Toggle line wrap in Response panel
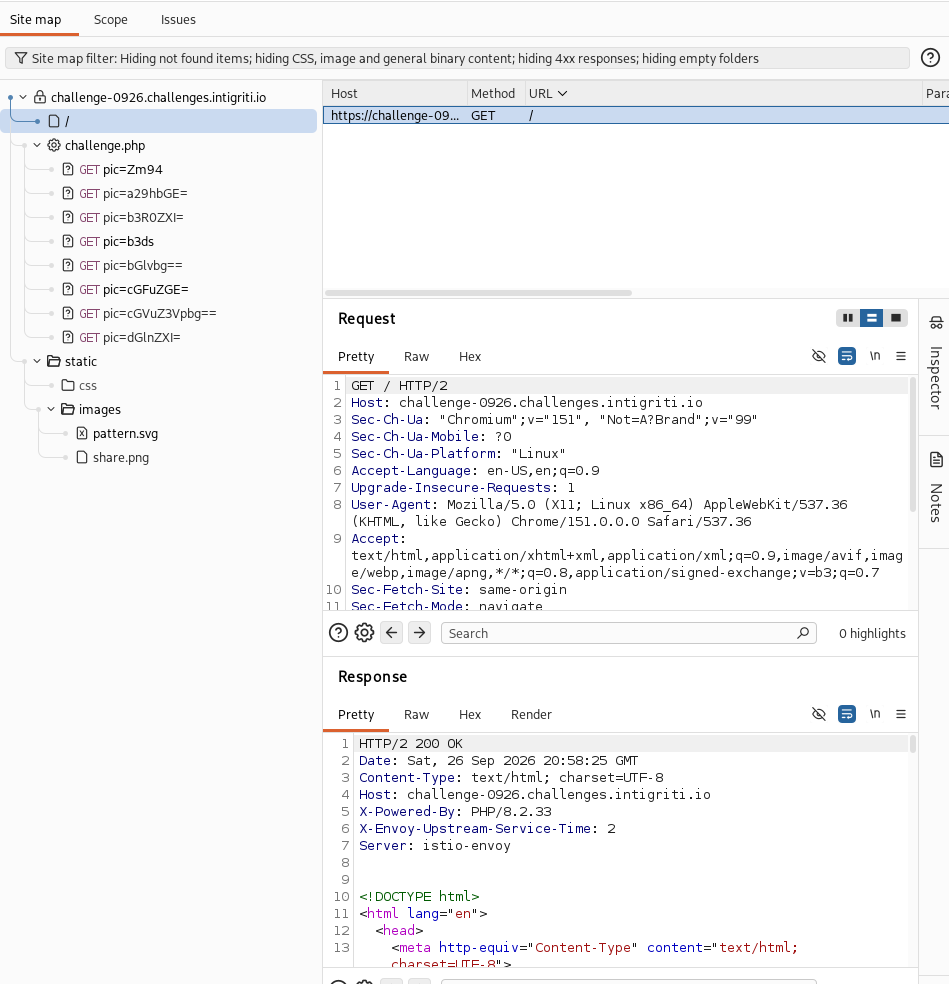 pyautogui.click(x=847, y=714)
